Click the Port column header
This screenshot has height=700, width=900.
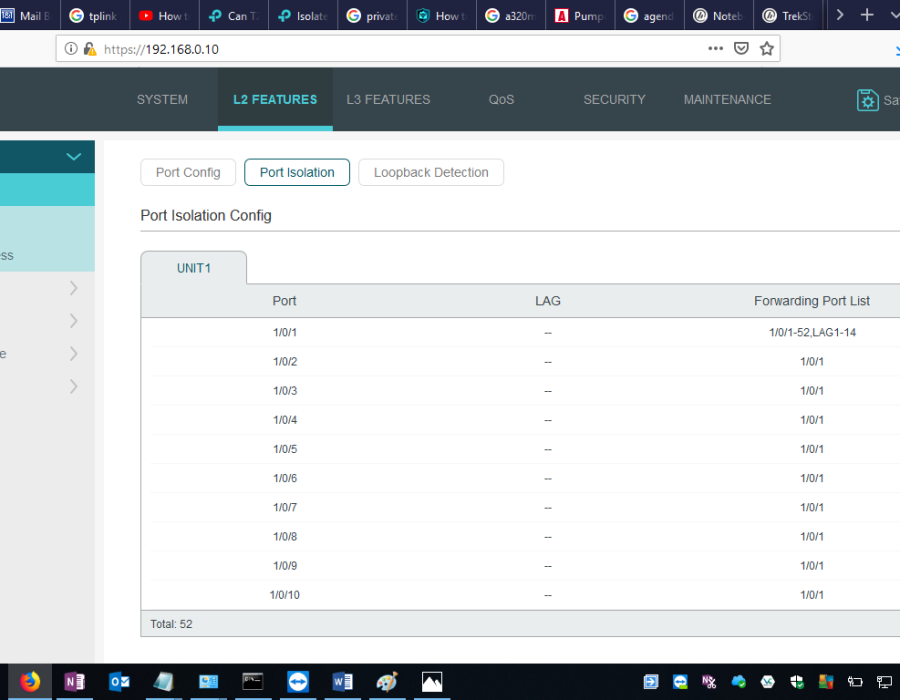click(284, 301)
